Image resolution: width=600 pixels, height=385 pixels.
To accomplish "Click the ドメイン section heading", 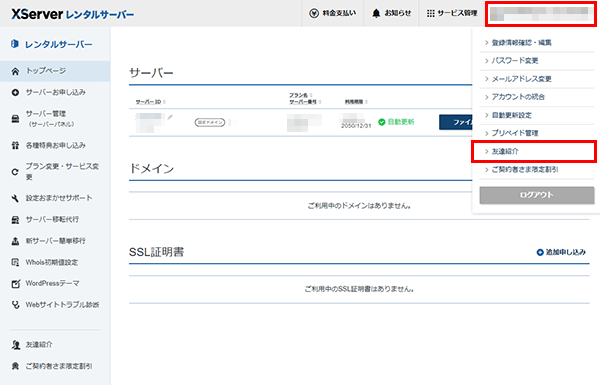I will (x=152, y=169).
